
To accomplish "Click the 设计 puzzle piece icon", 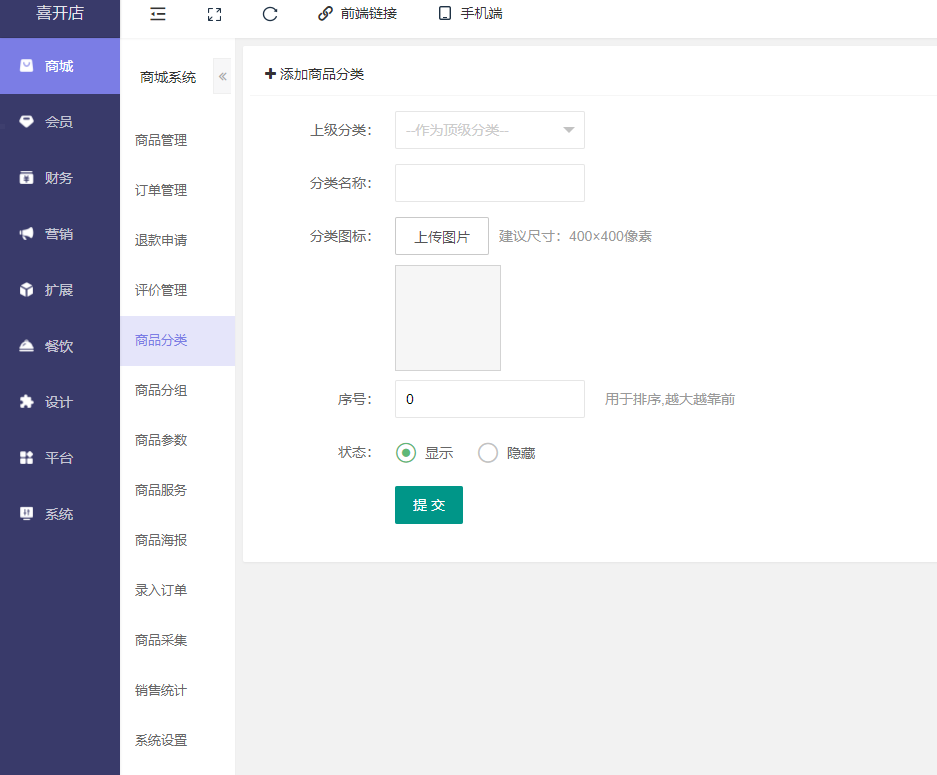I will click(x=26, y=402).
